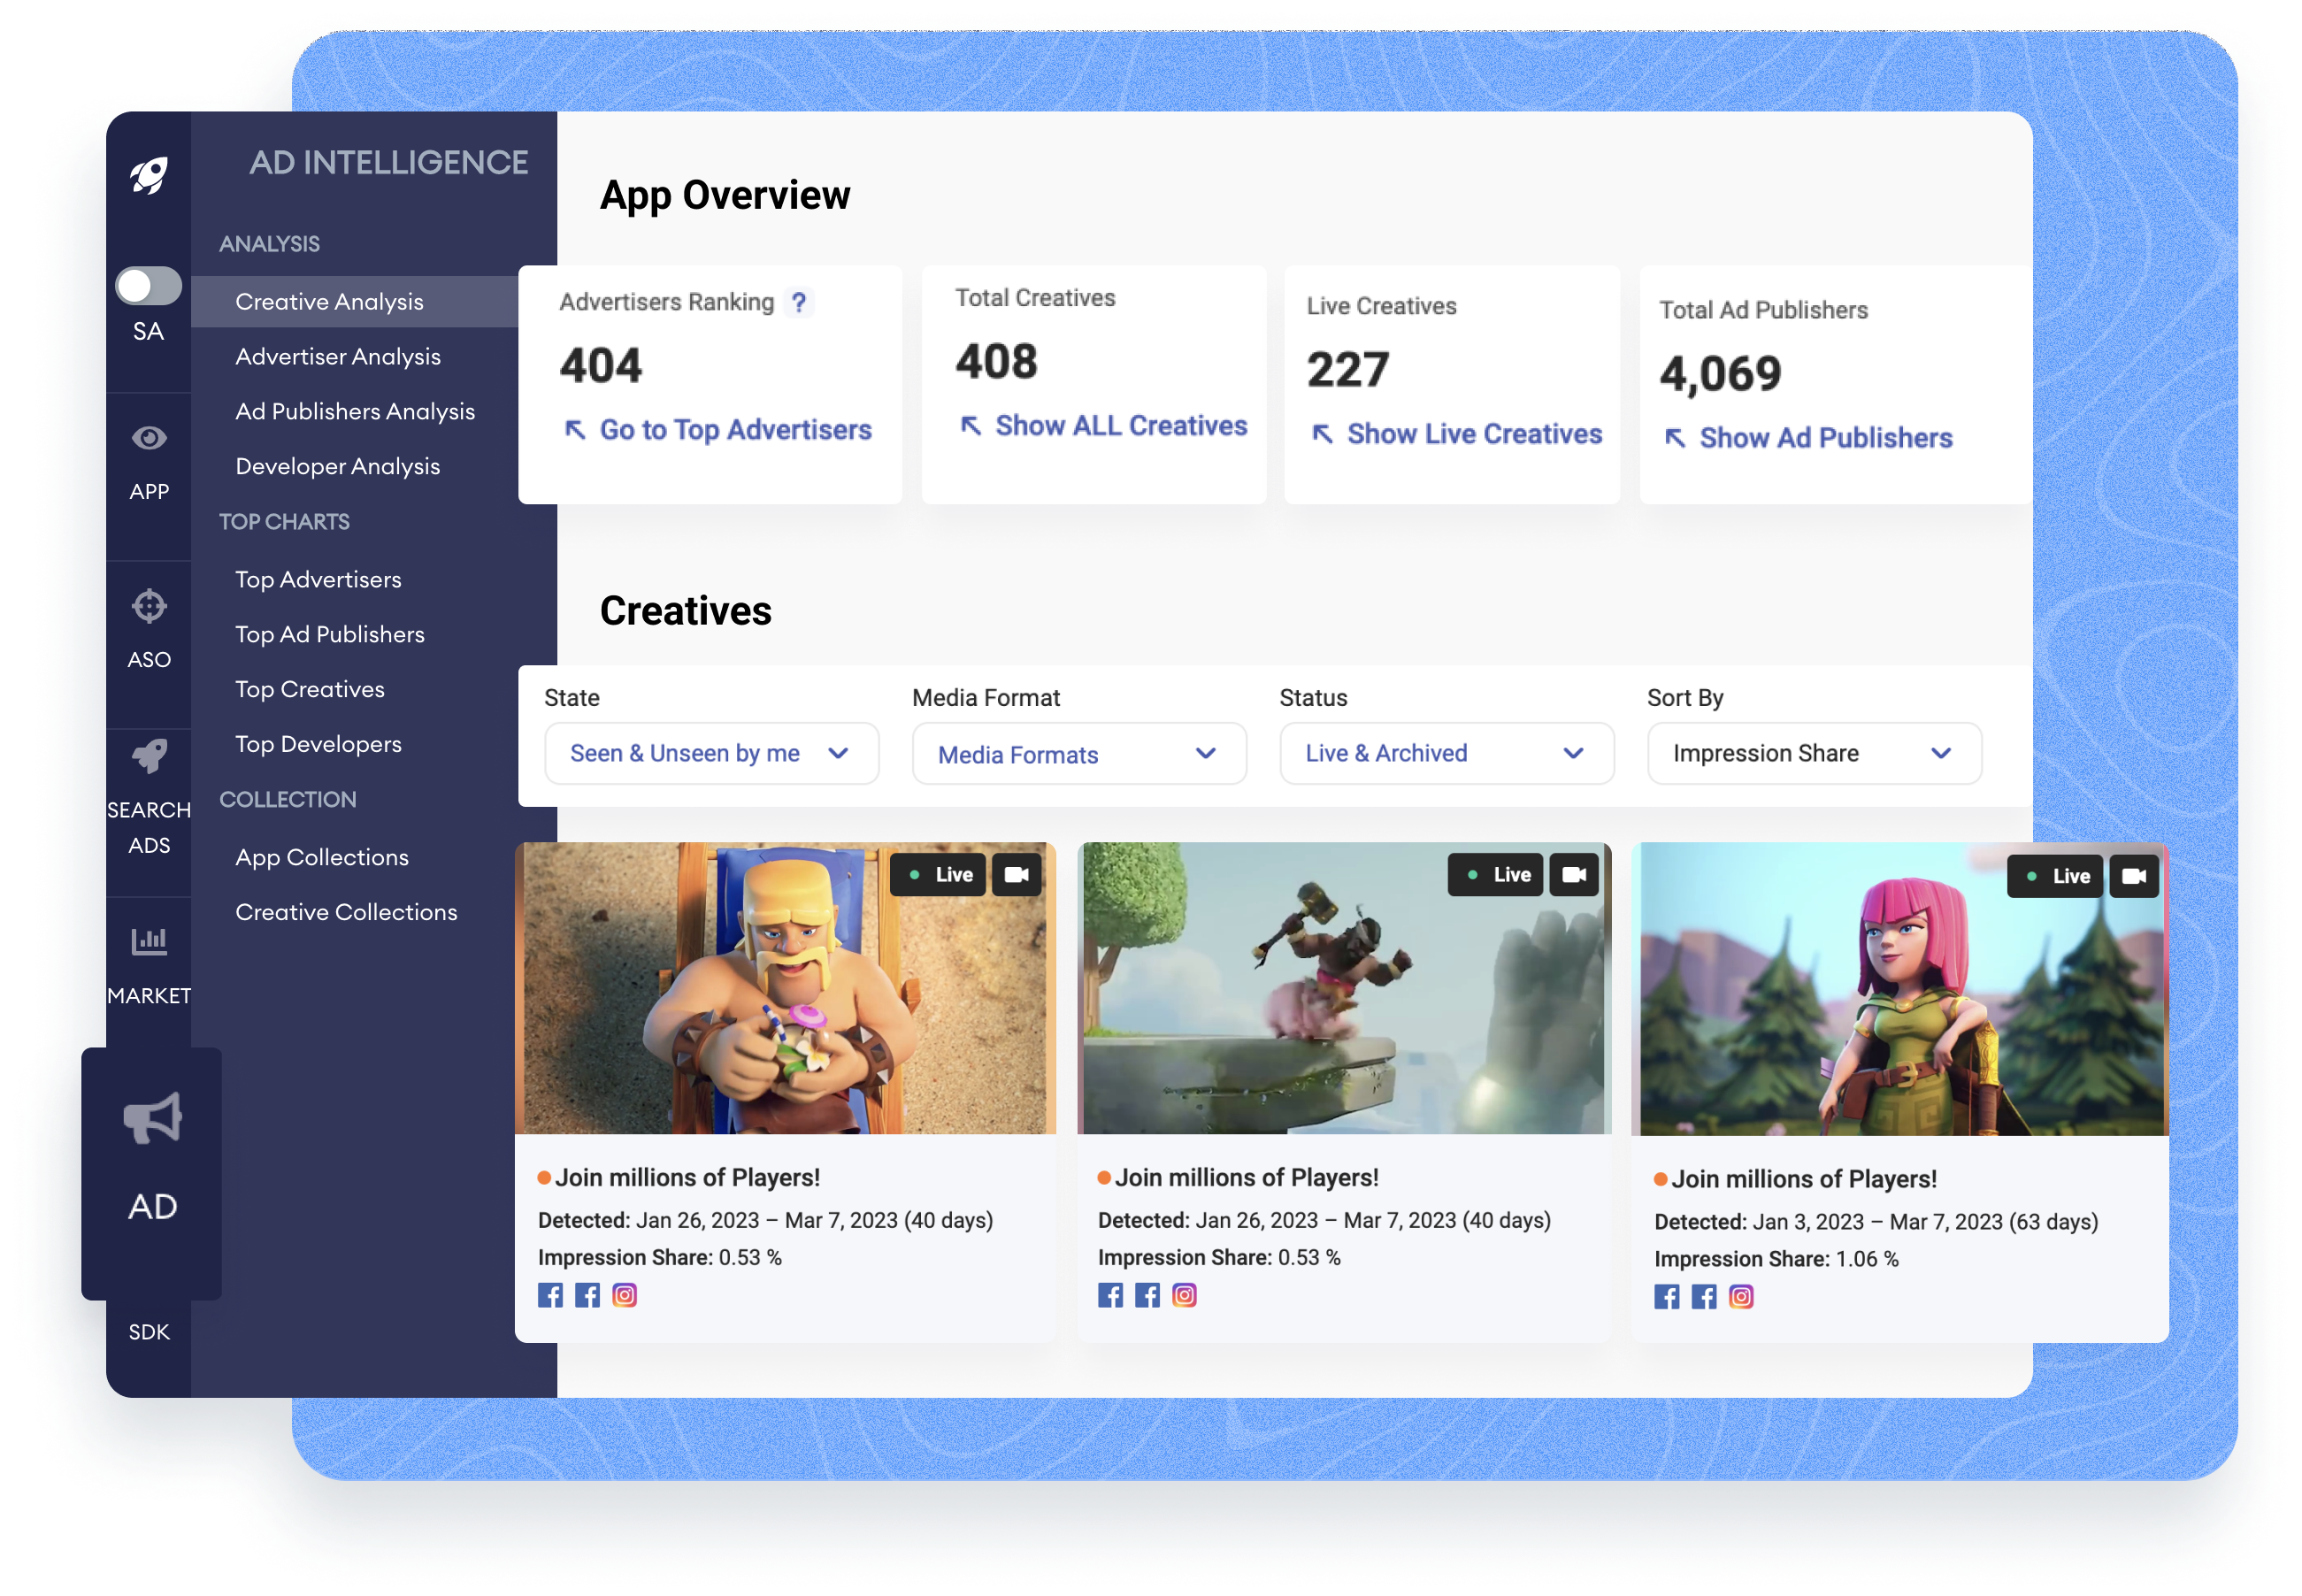This screenshot has width=2302, height=1596.
Task: Open Top Creatives chart
Action: click(310, 690)
